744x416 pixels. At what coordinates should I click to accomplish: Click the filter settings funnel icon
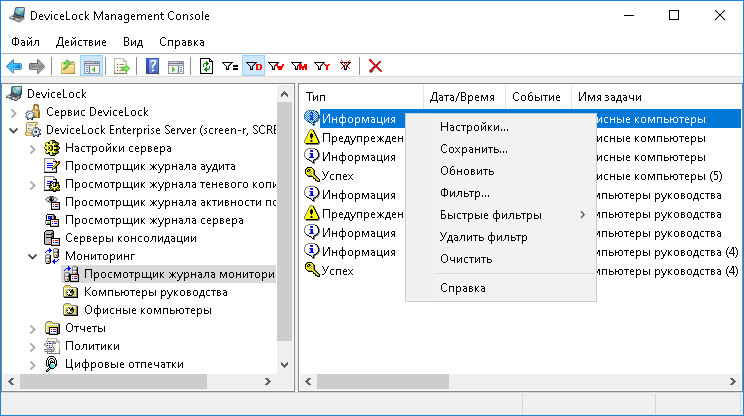[x=230, y=67]
